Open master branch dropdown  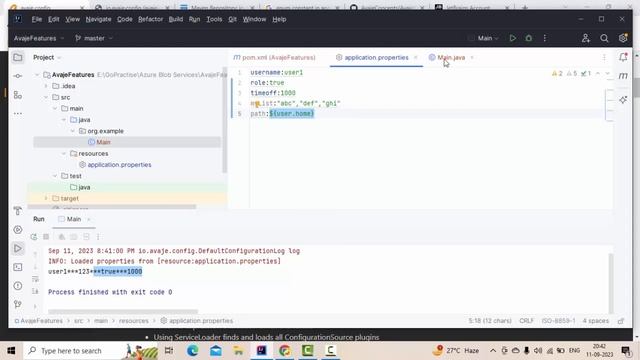pyautogui.click(x=93, y=38)
